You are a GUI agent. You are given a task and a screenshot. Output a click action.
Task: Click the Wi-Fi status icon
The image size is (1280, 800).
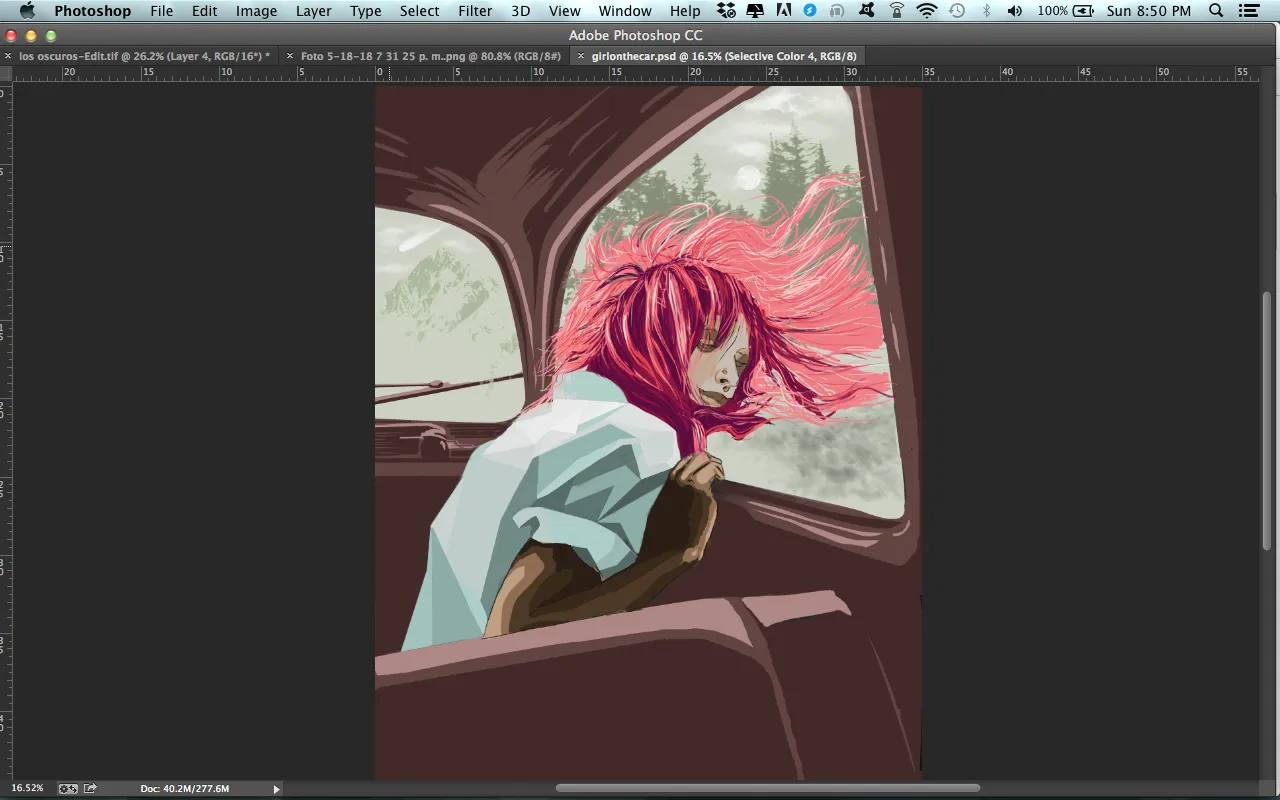point(927,11)
